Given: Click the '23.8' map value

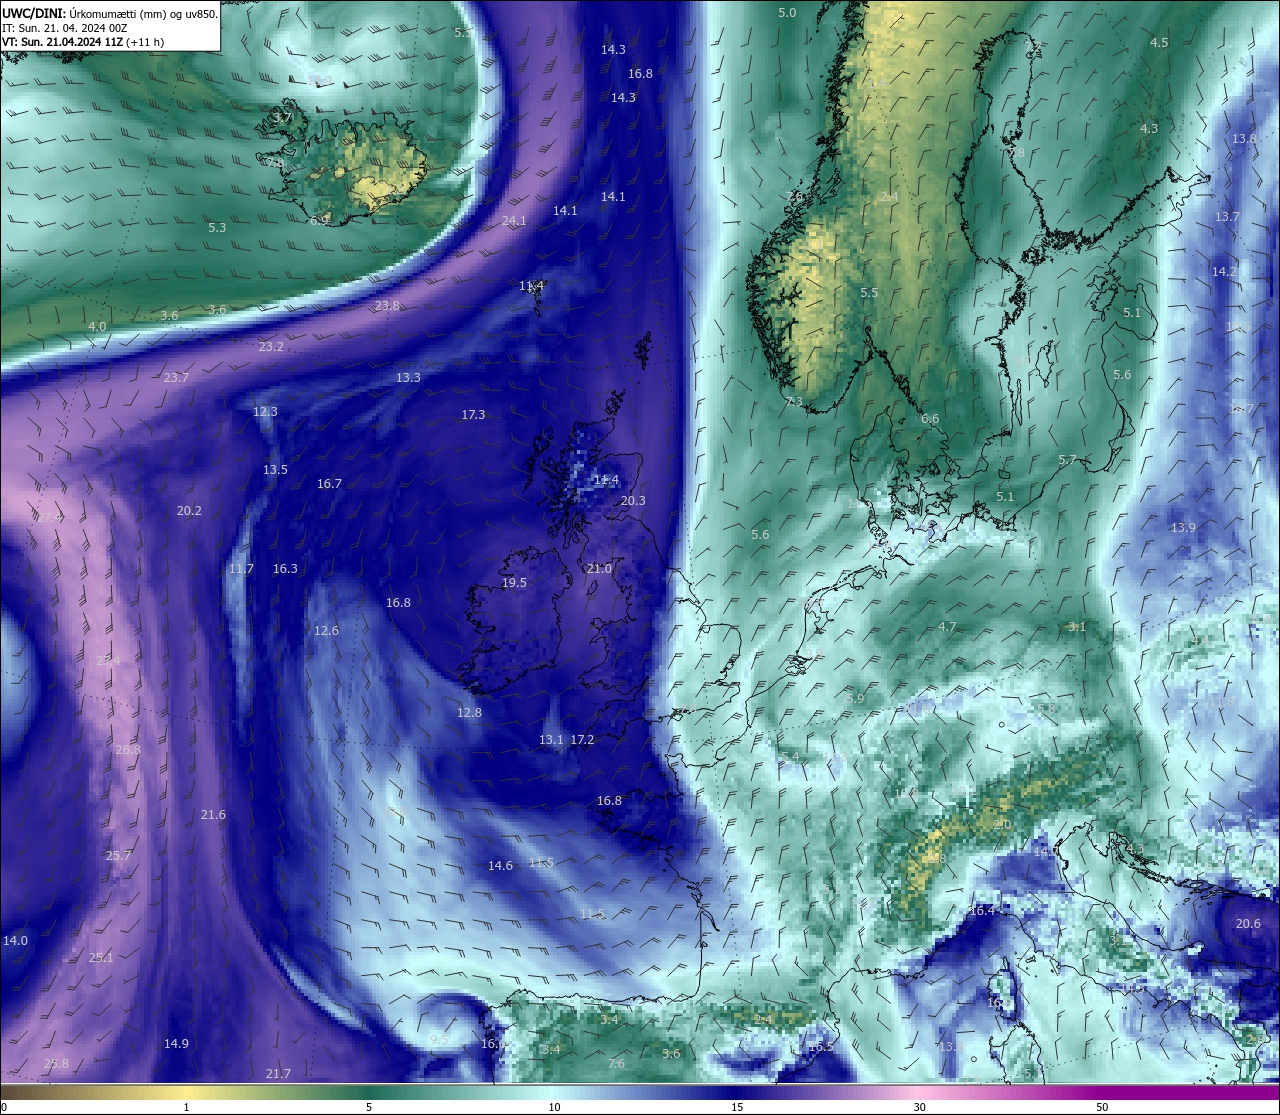Looking at the screenshot, I should [x=387, y=306].
